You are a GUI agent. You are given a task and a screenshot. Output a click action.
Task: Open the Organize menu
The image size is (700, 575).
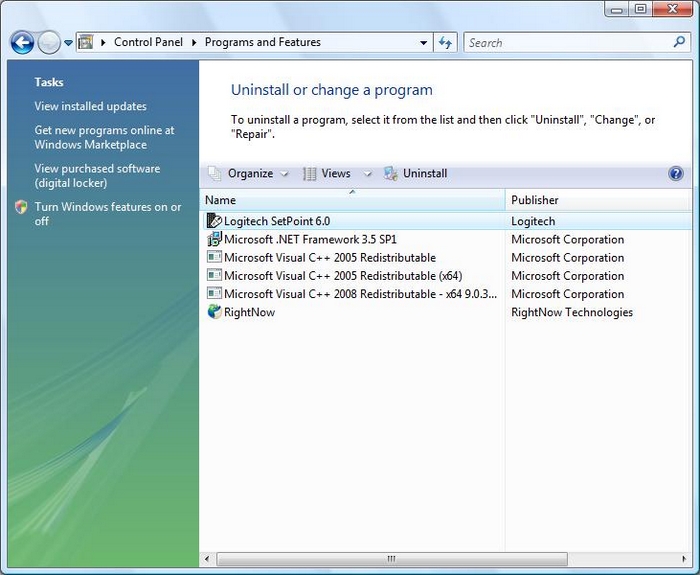[x=250, y=173]
